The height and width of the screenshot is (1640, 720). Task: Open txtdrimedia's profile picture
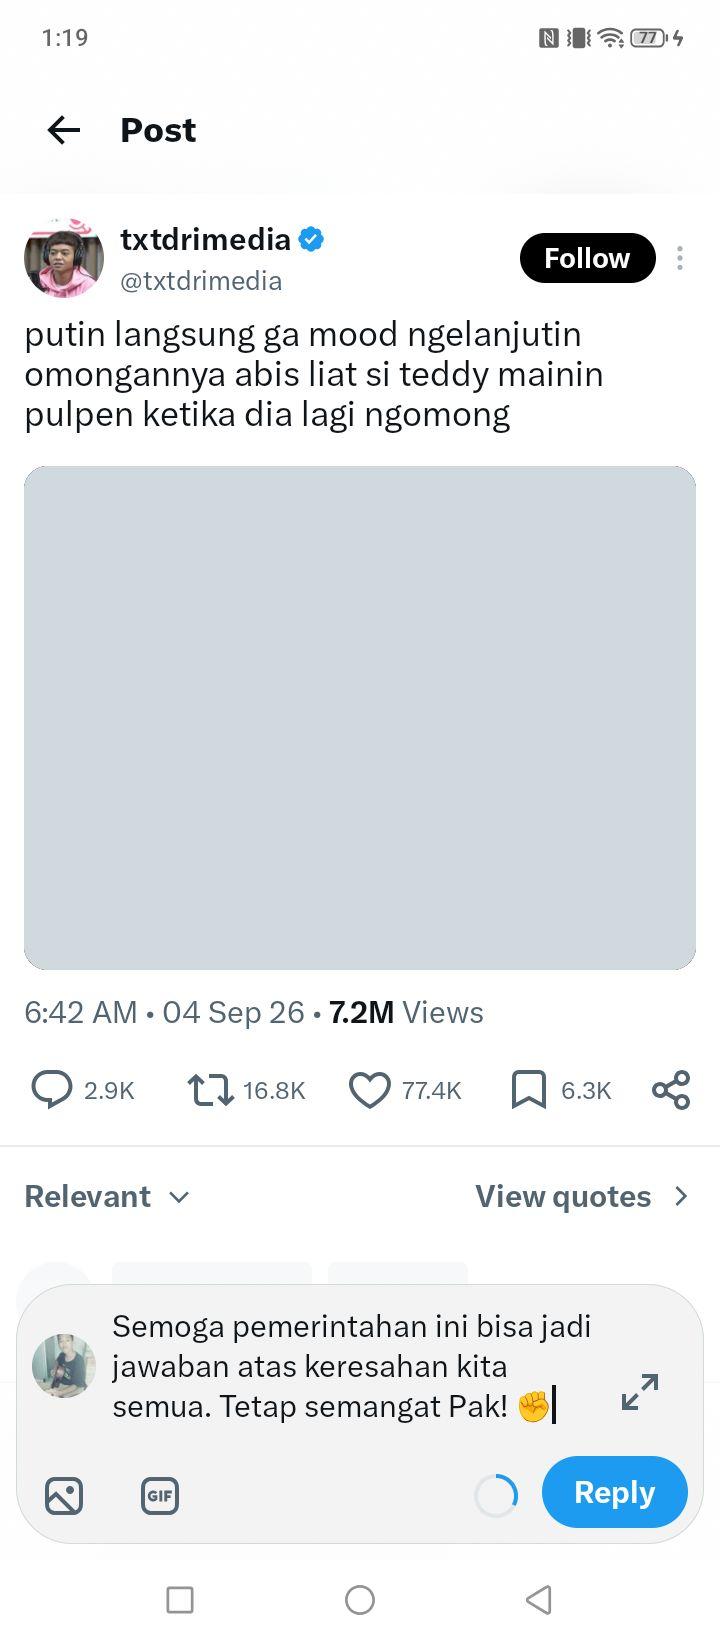[64, 258]
